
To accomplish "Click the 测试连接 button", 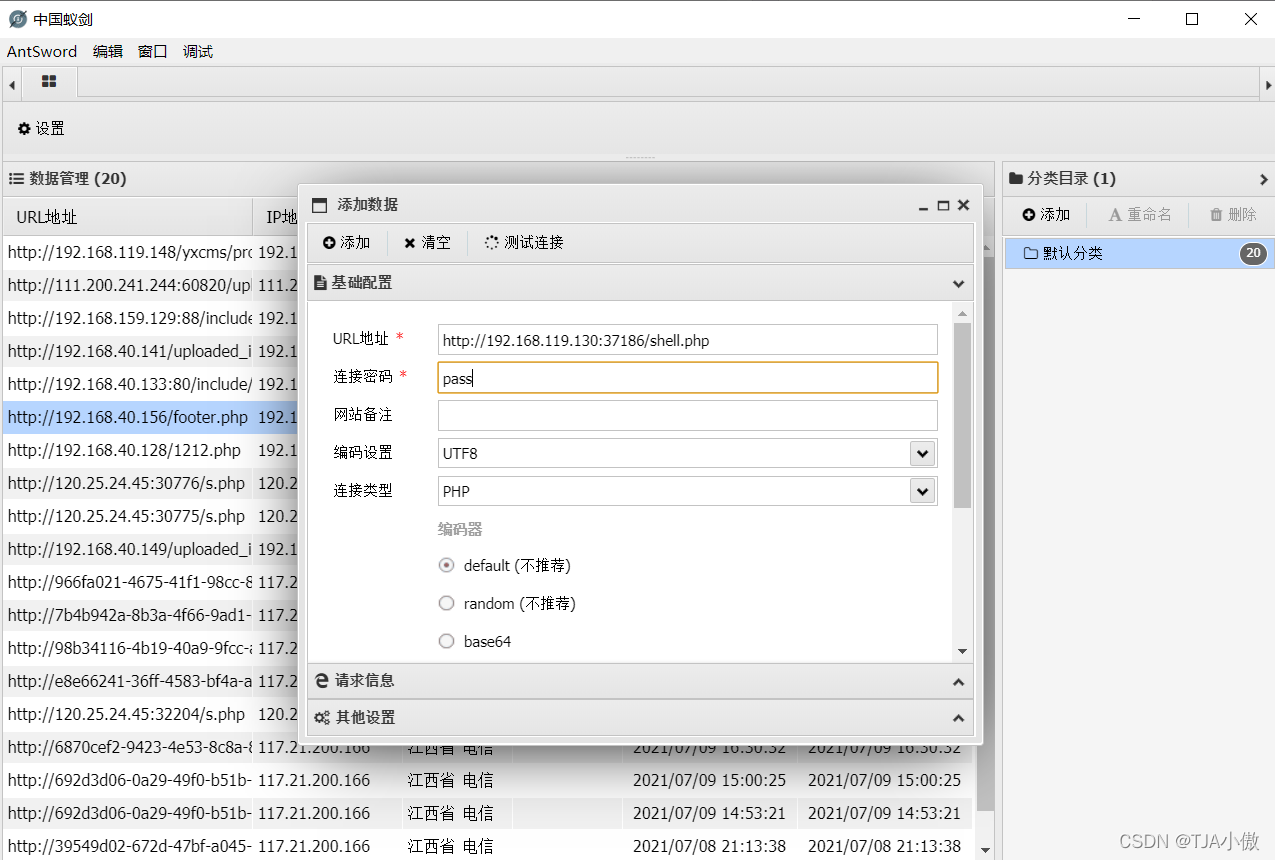I will [x=524, y=243].
